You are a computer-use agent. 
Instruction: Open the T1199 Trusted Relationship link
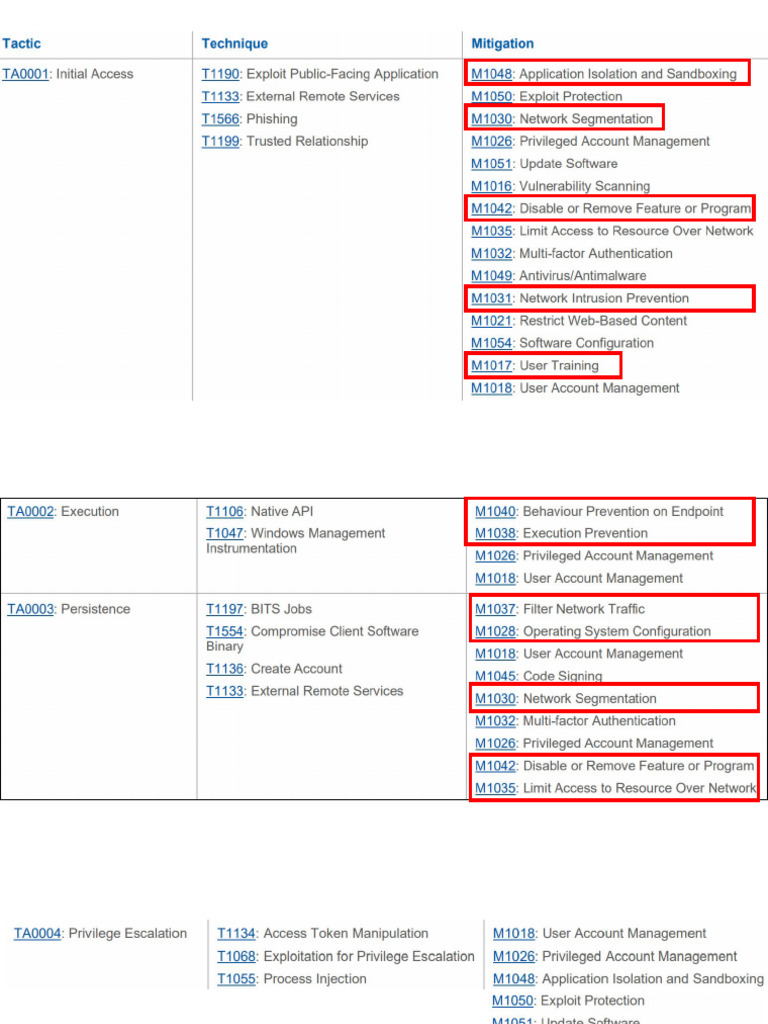pos(220,141)
